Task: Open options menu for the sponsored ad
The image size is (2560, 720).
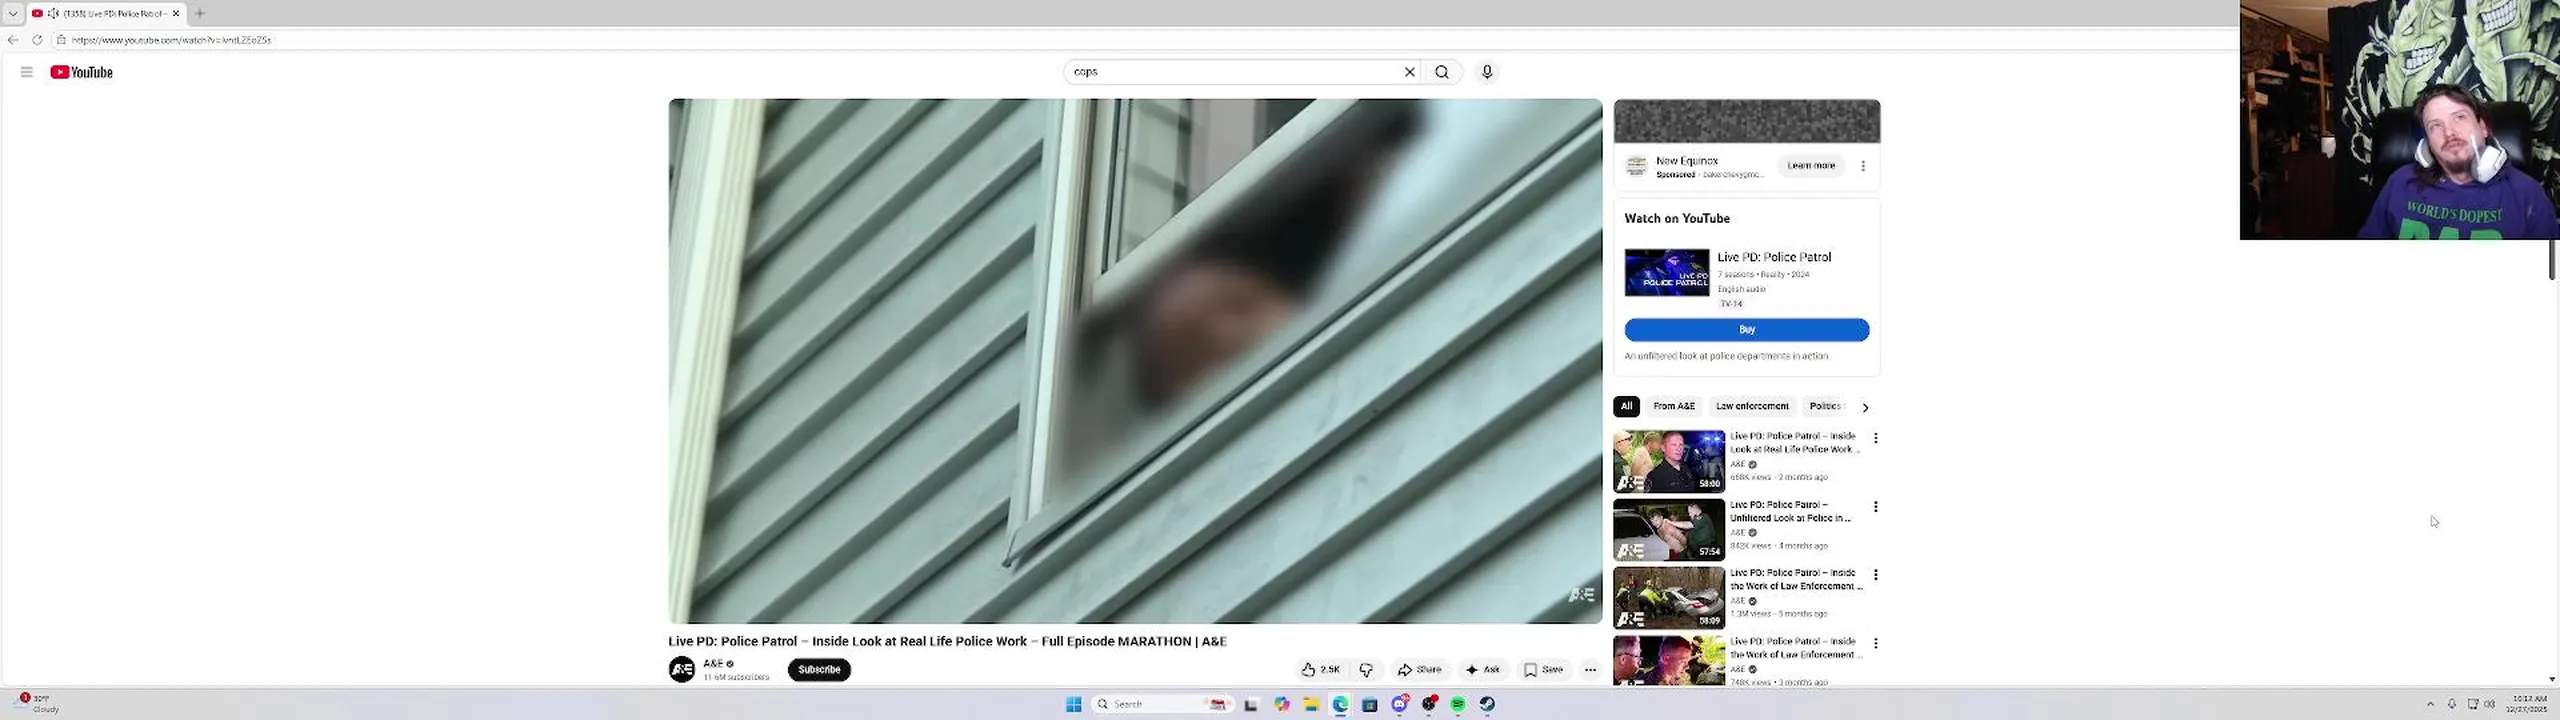Action: [x=1863, y=166]
